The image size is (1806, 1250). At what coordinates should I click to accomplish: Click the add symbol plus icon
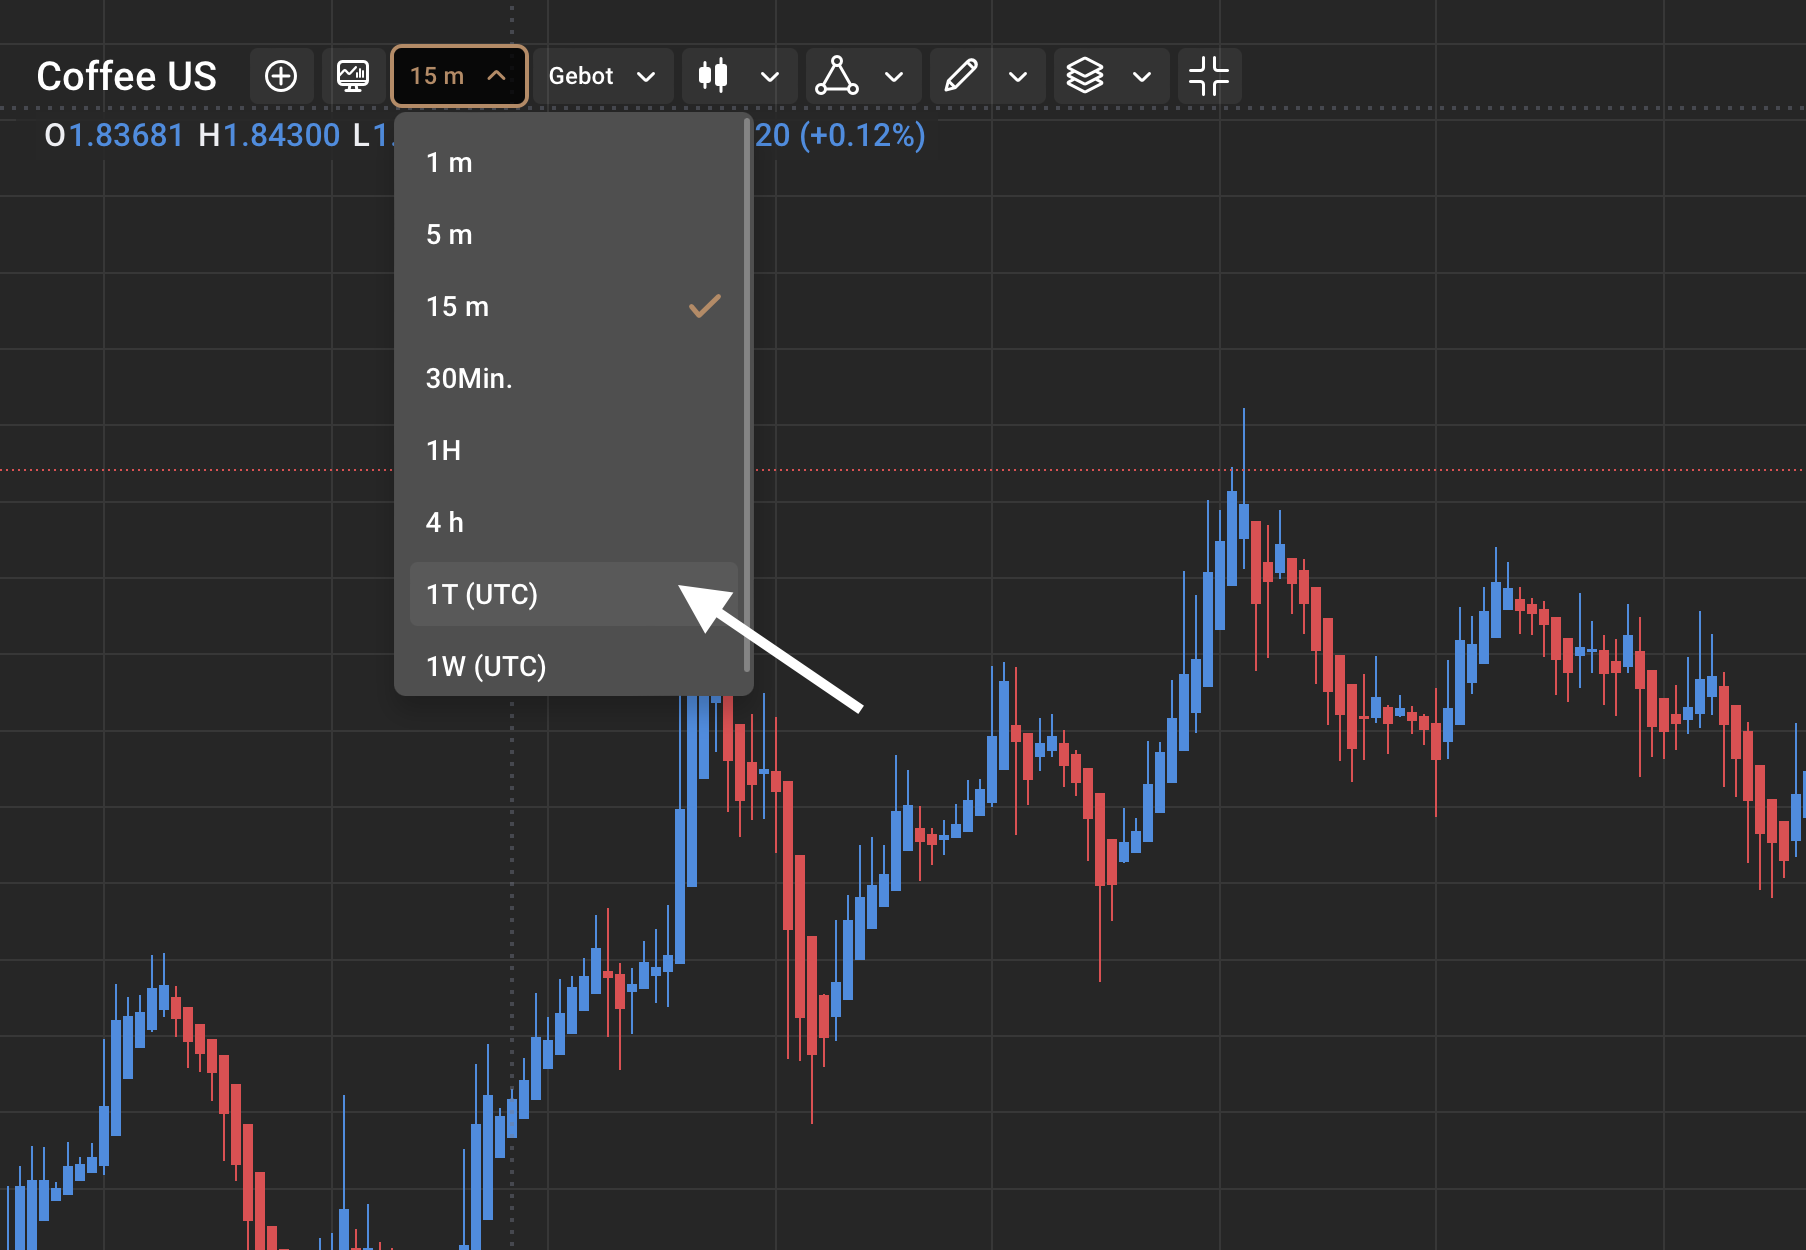[281, 76]
